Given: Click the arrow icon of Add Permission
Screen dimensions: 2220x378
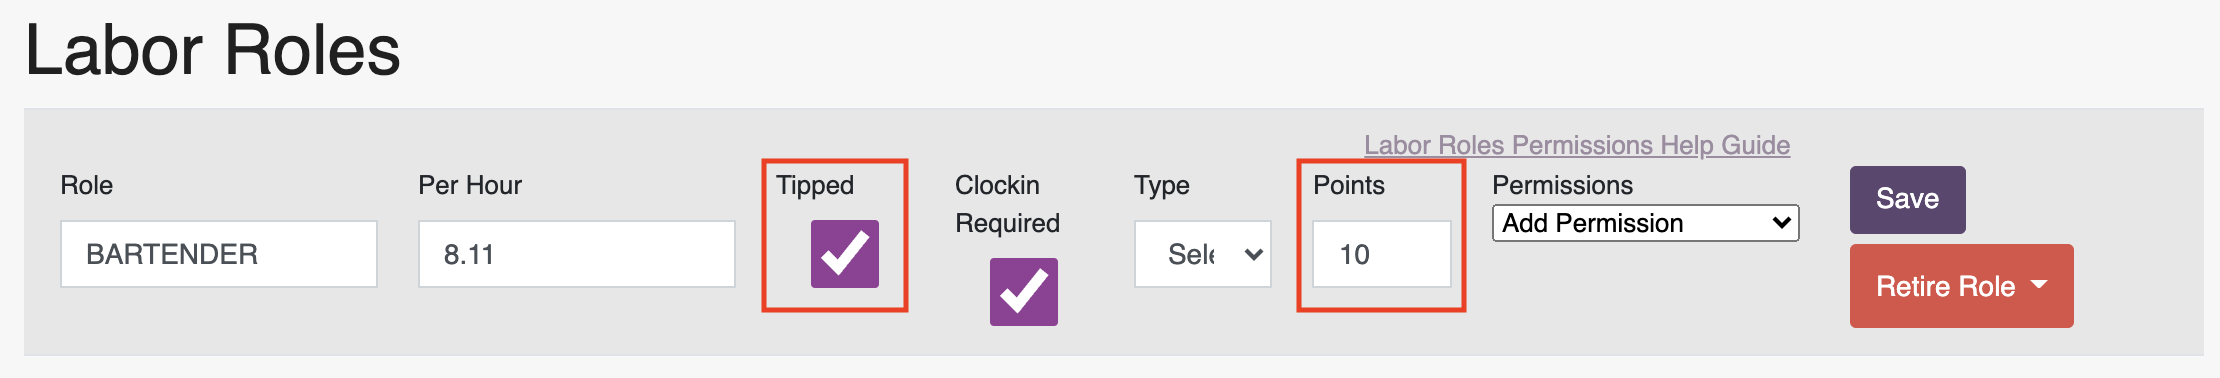Looking at the screenshot, I should (x=1781, y=223).
